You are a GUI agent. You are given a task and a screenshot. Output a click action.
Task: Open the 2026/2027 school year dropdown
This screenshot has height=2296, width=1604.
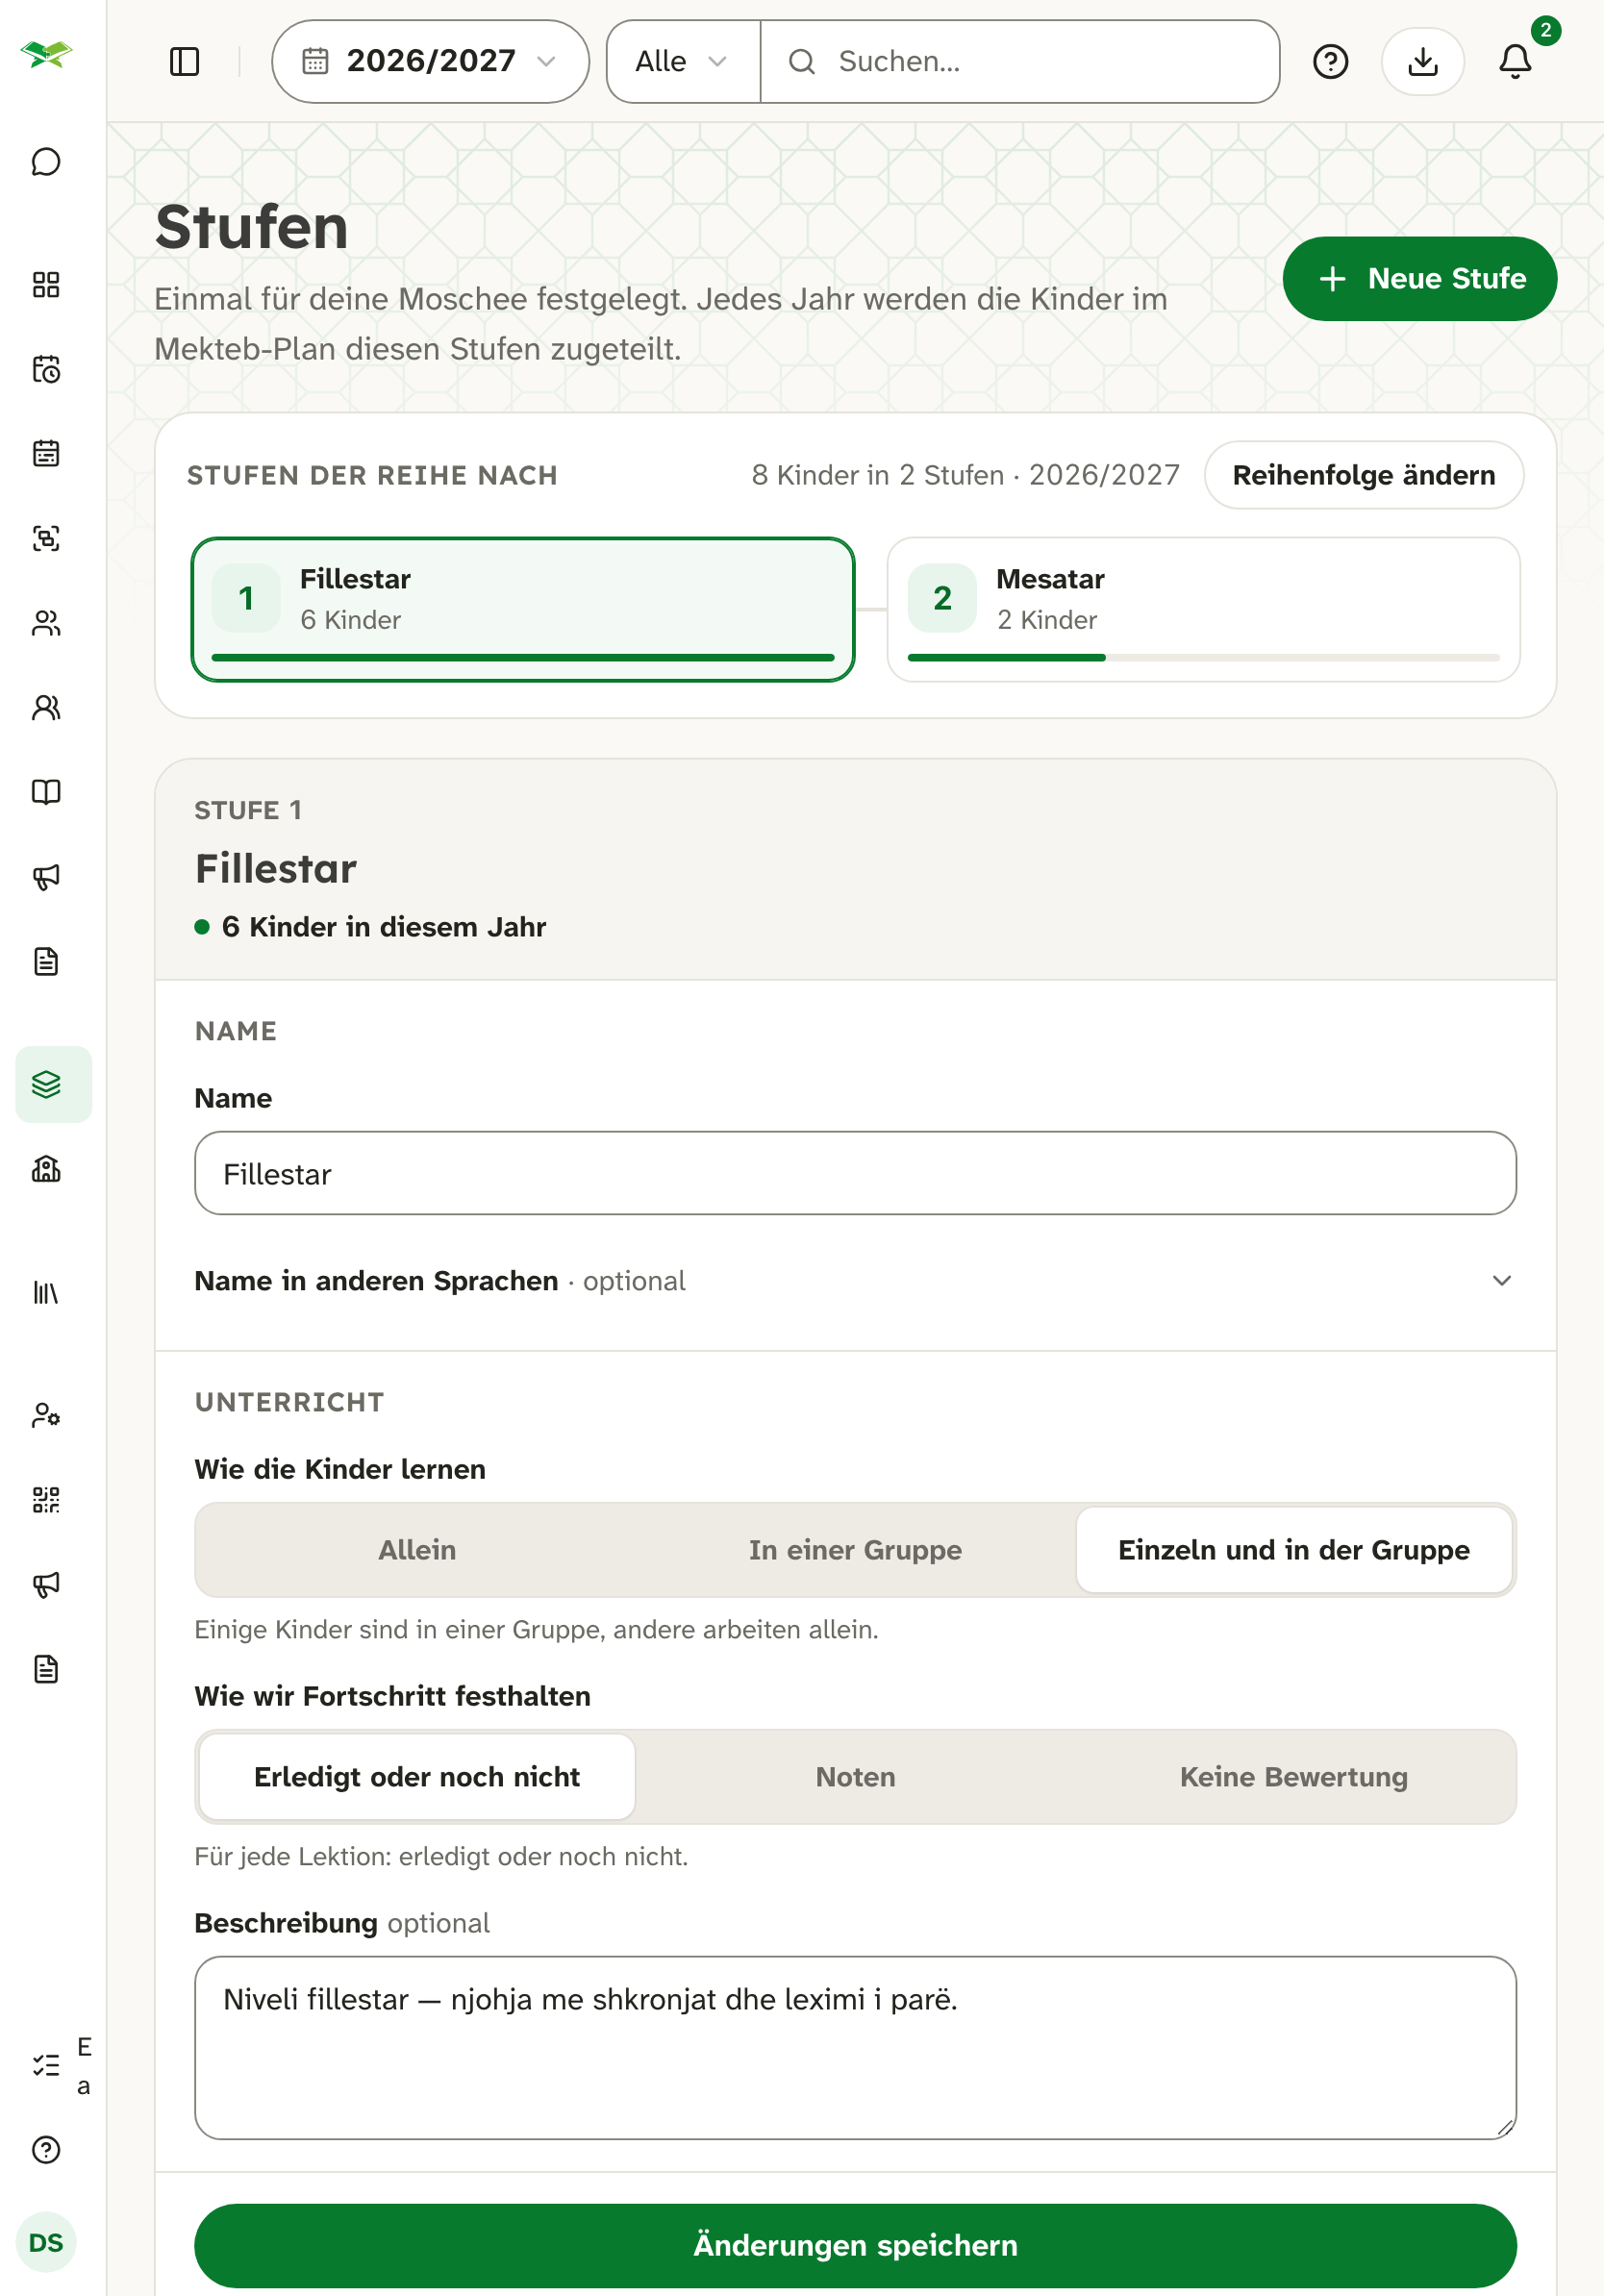coord(430,62)
